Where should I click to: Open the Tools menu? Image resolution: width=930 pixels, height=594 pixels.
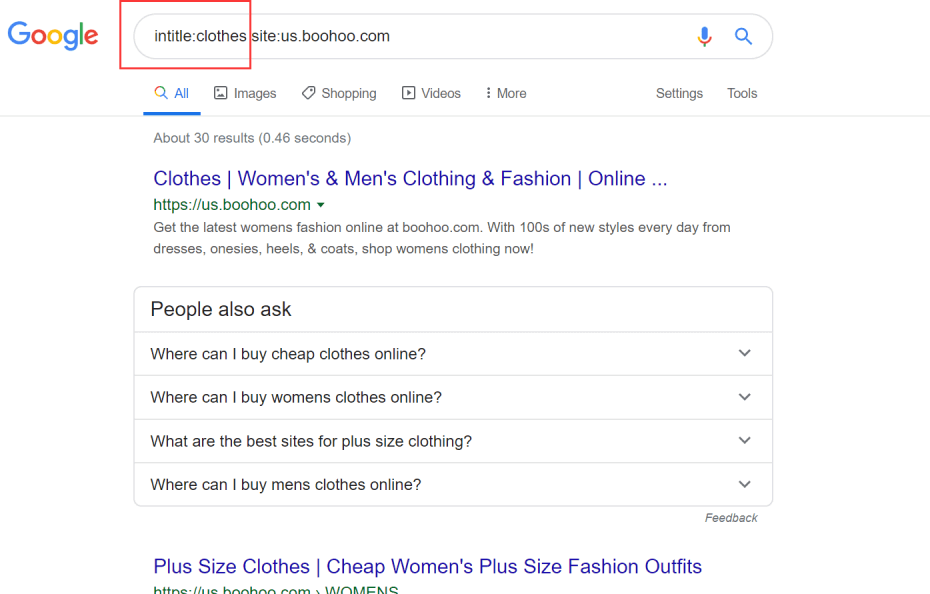click(742, 93)
